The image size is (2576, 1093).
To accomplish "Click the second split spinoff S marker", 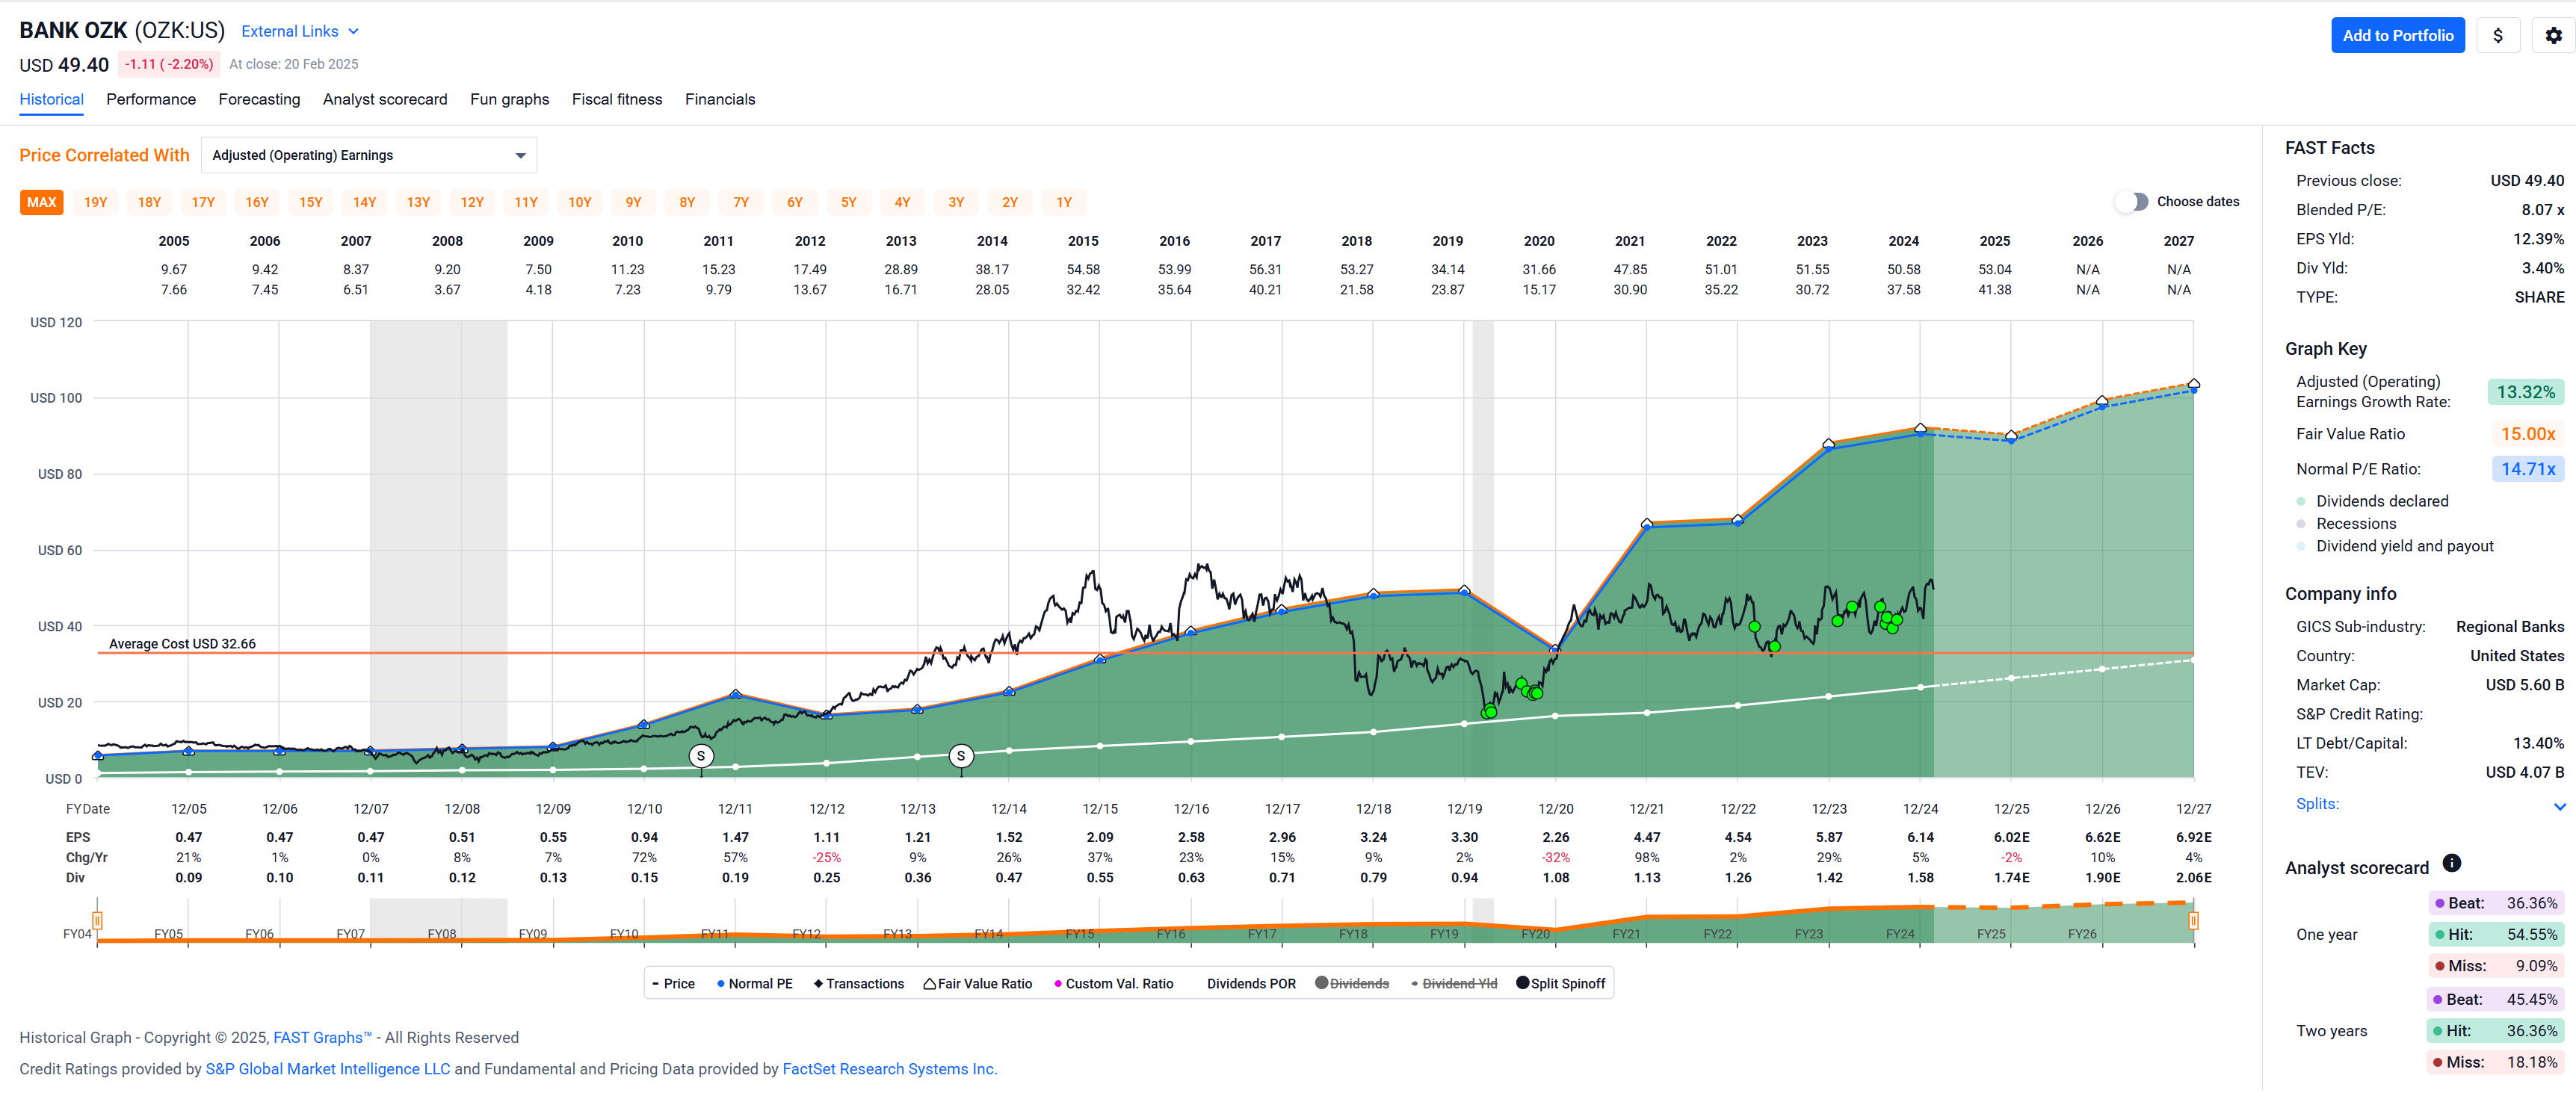I will coord(961,756).
